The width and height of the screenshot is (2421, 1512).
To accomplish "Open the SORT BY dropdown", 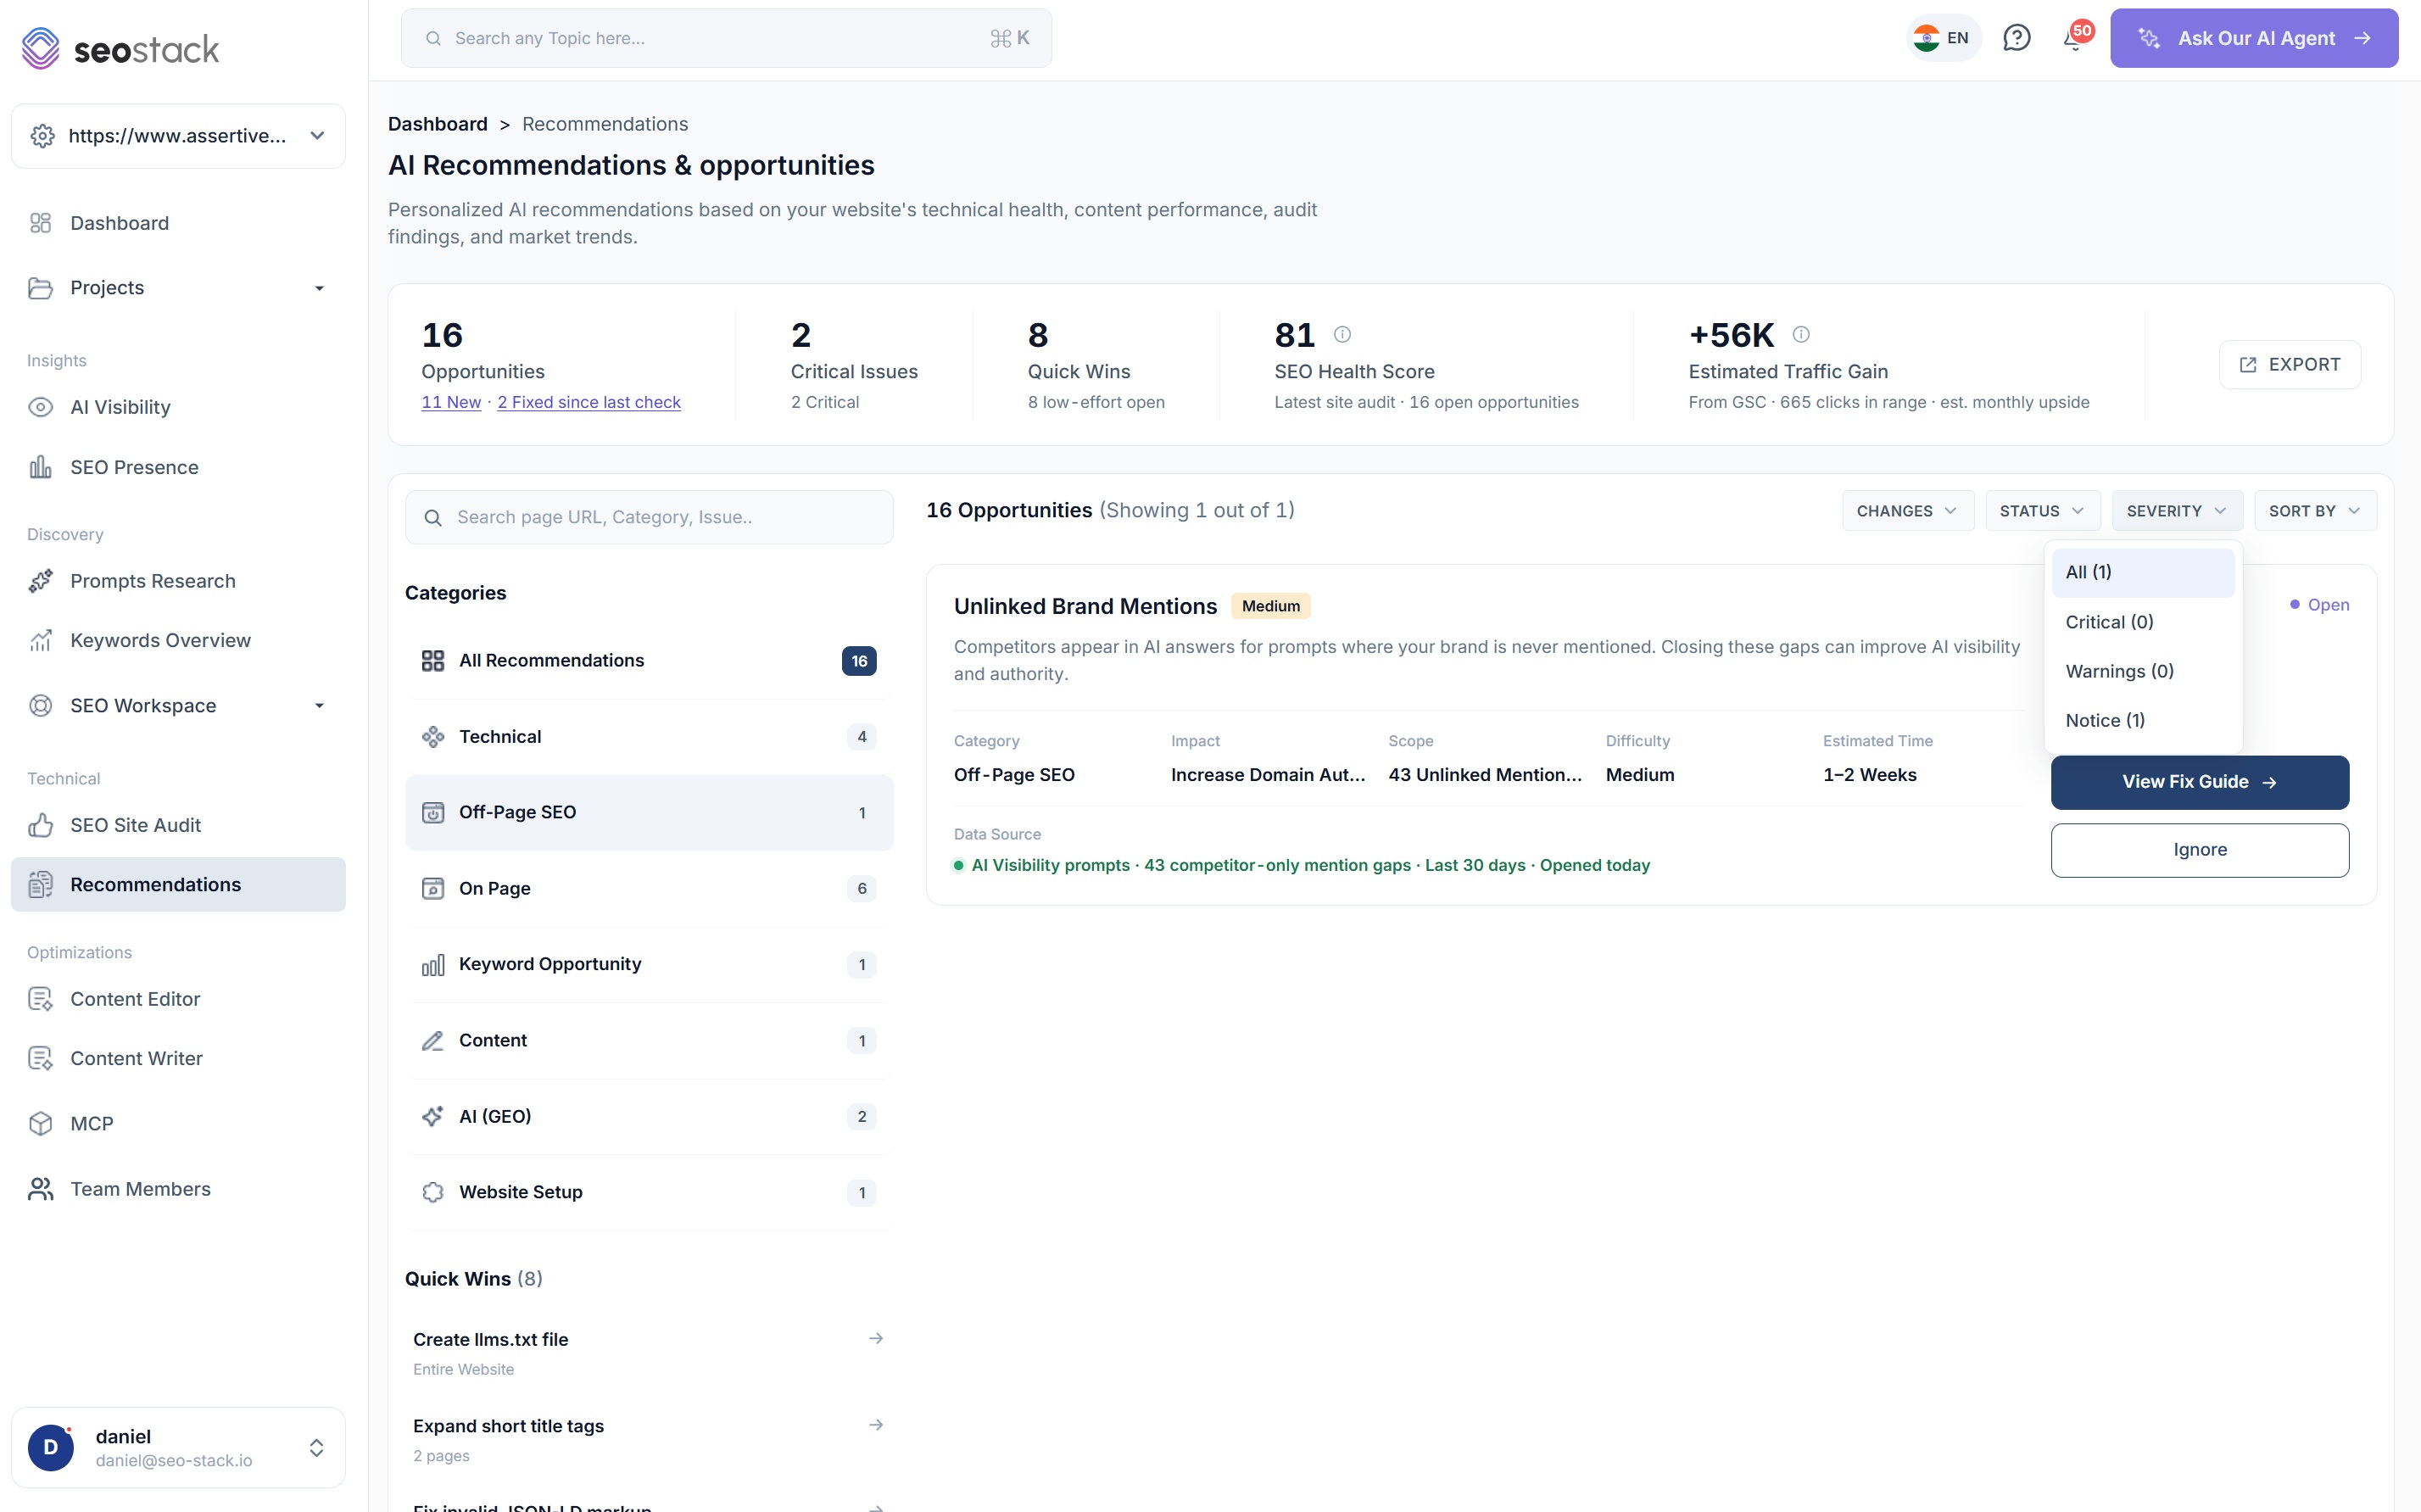I will [2315, 511].
